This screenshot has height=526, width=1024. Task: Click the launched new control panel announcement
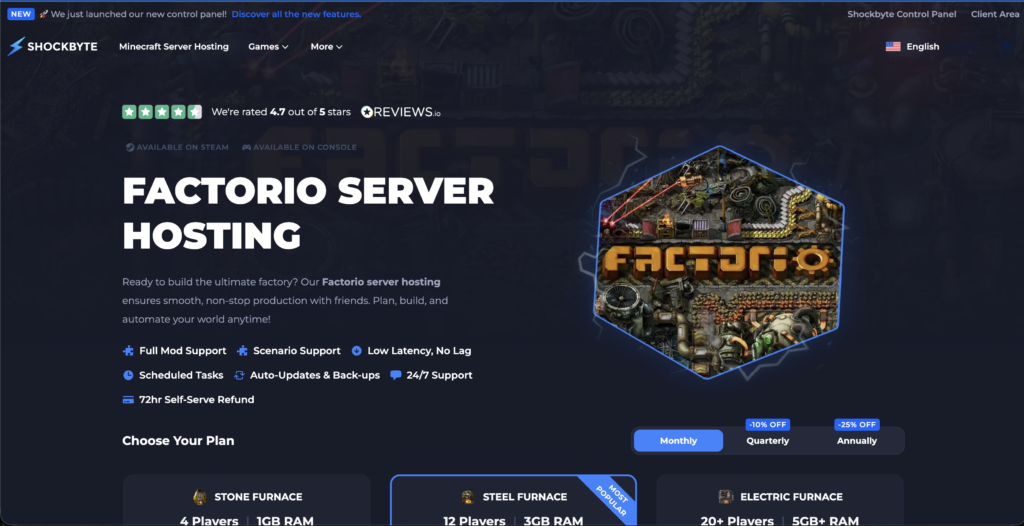coord(138,14)
